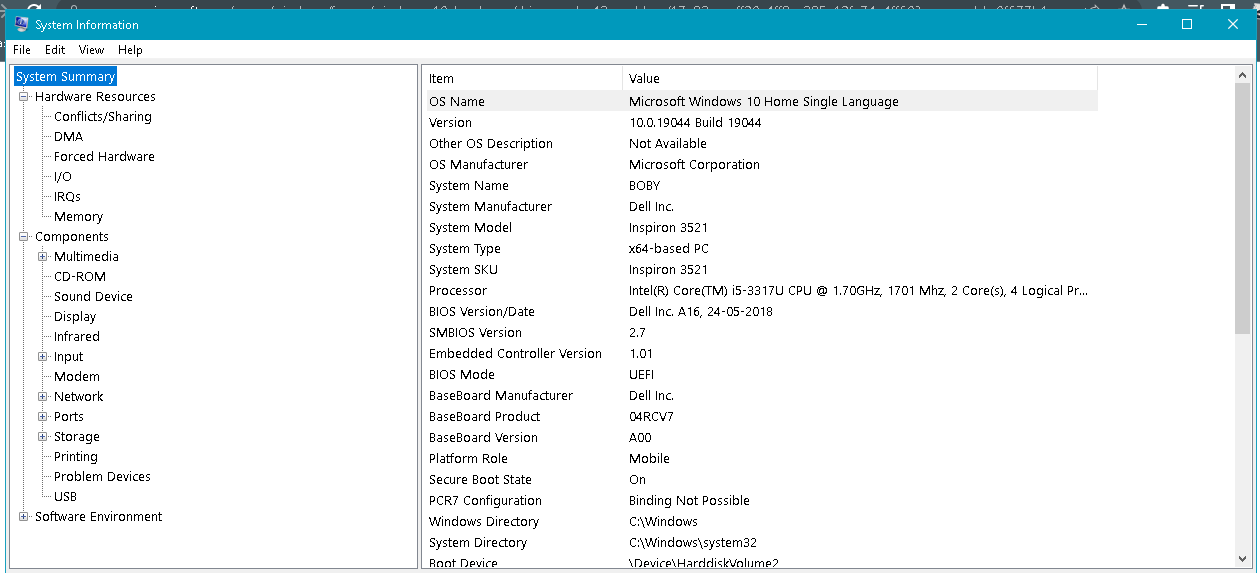Select DMA in the tree
Image resolution: width=1260 pixels, height=573 pixels.
point(68,137)
